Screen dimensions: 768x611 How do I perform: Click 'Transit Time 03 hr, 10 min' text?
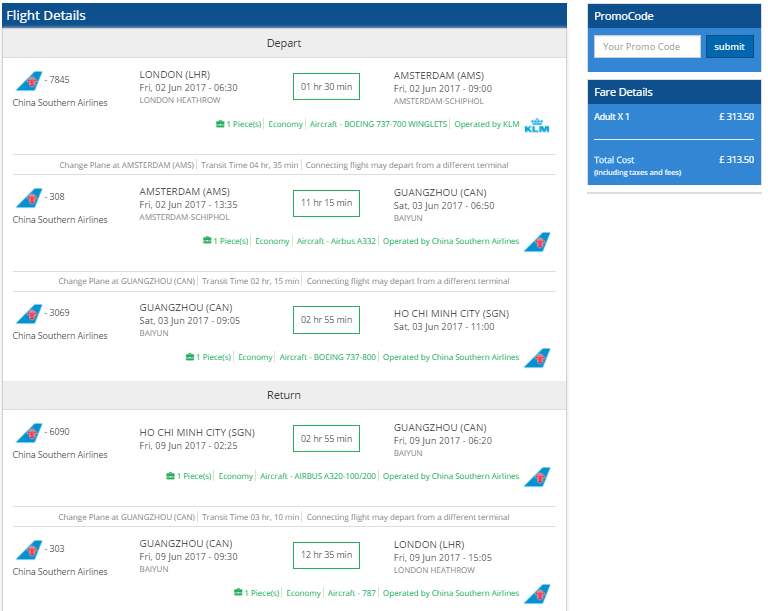click(250, 517)
